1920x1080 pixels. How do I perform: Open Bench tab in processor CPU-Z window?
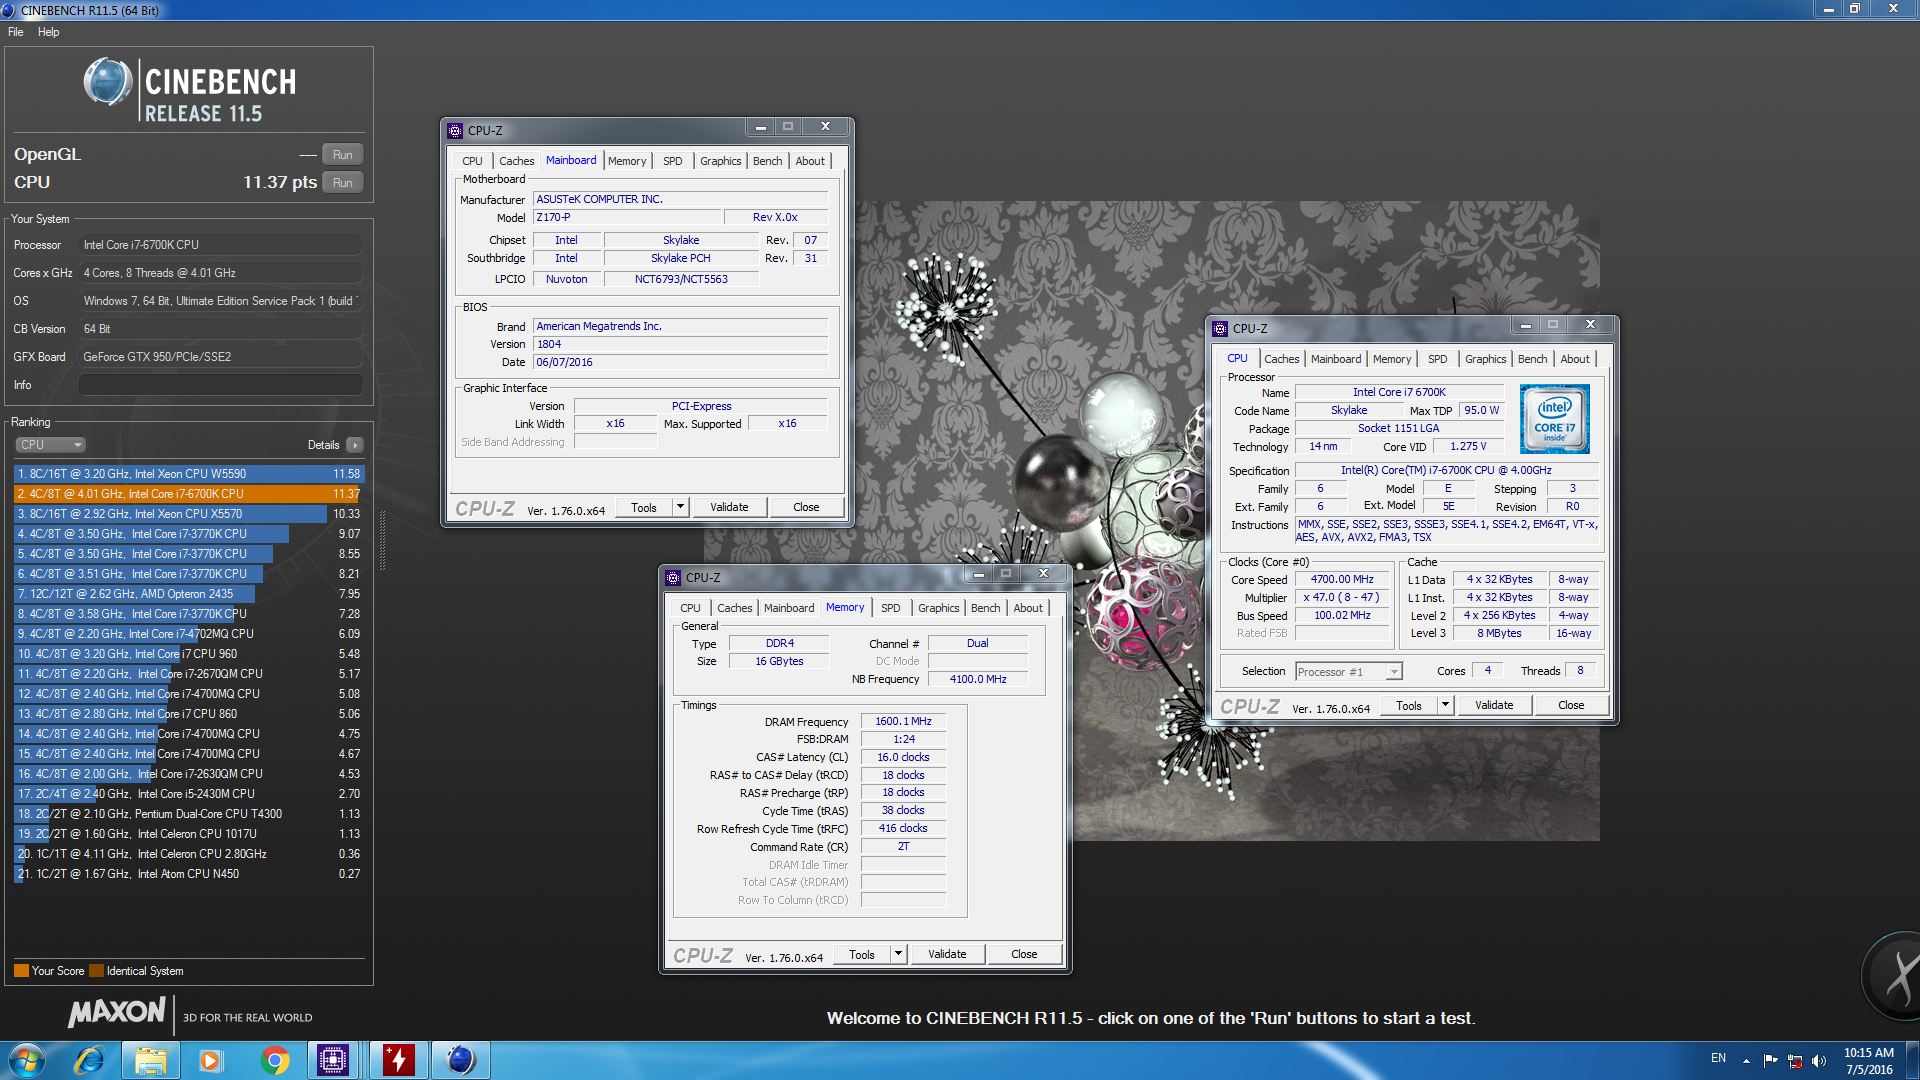coord(1532,359)
